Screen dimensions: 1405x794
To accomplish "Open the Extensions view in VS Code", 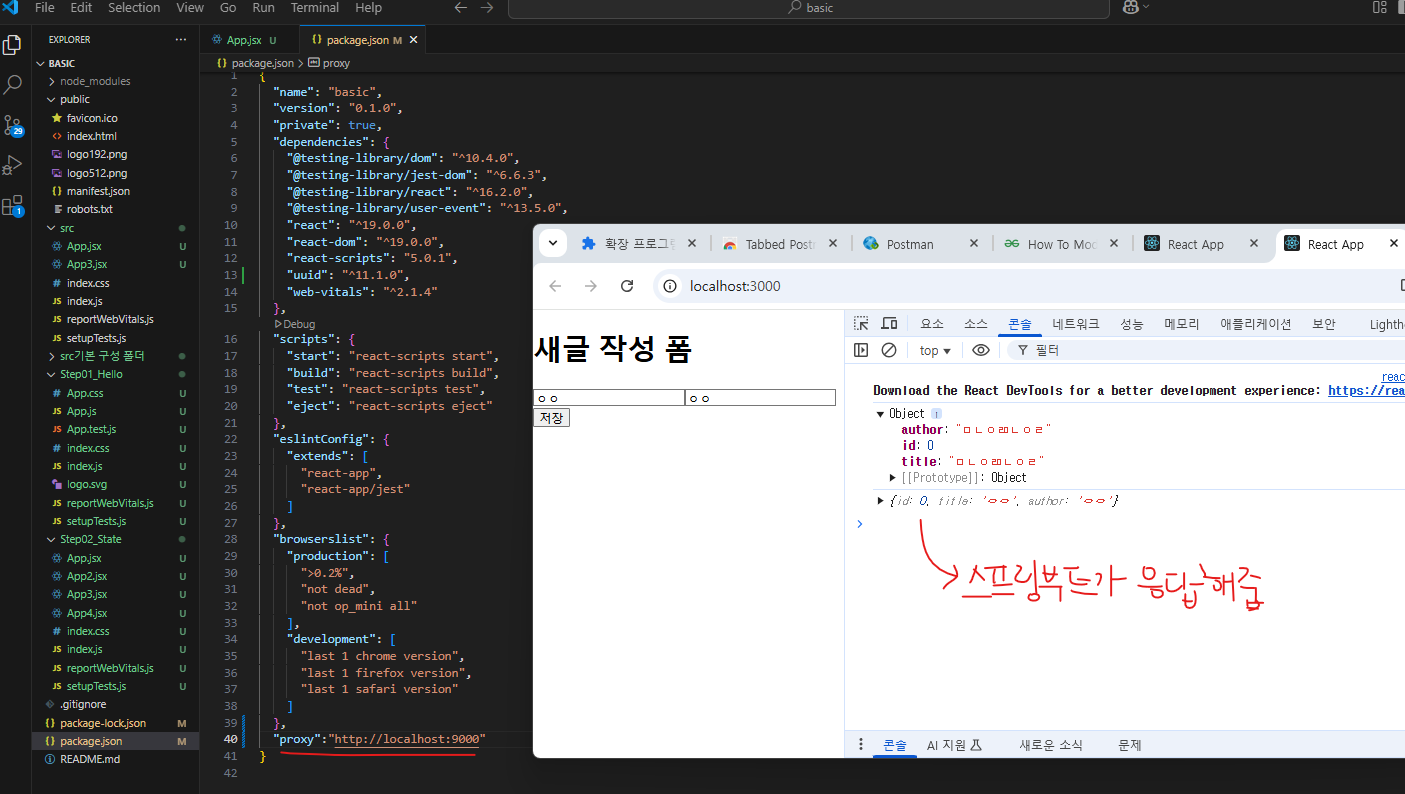I will 13,206.
